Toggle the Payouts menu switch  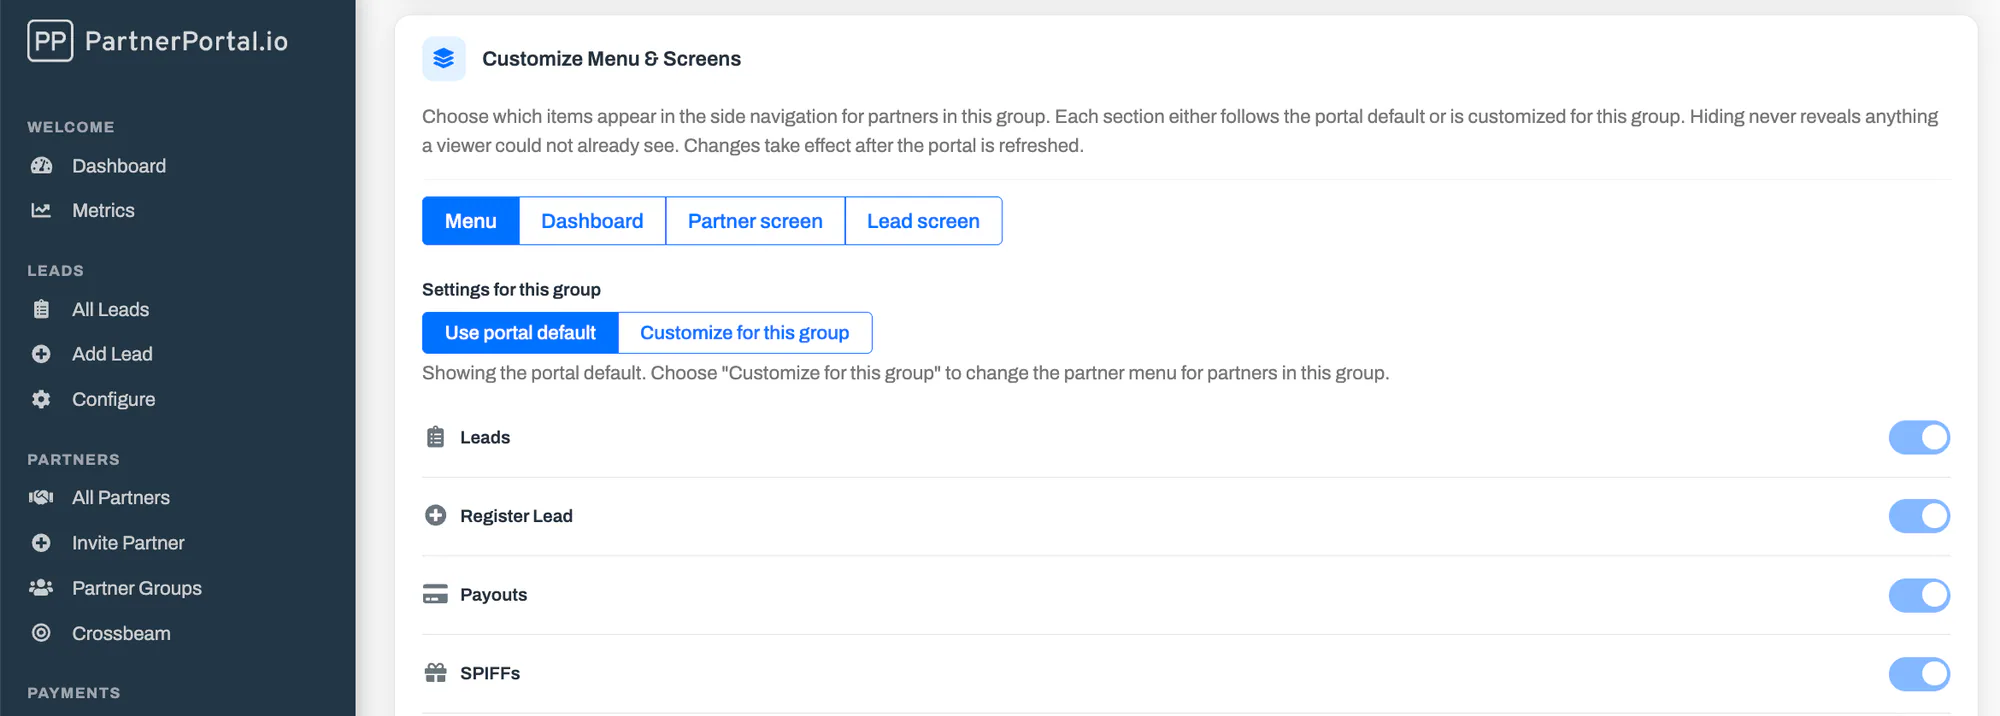click(1919, 595)
